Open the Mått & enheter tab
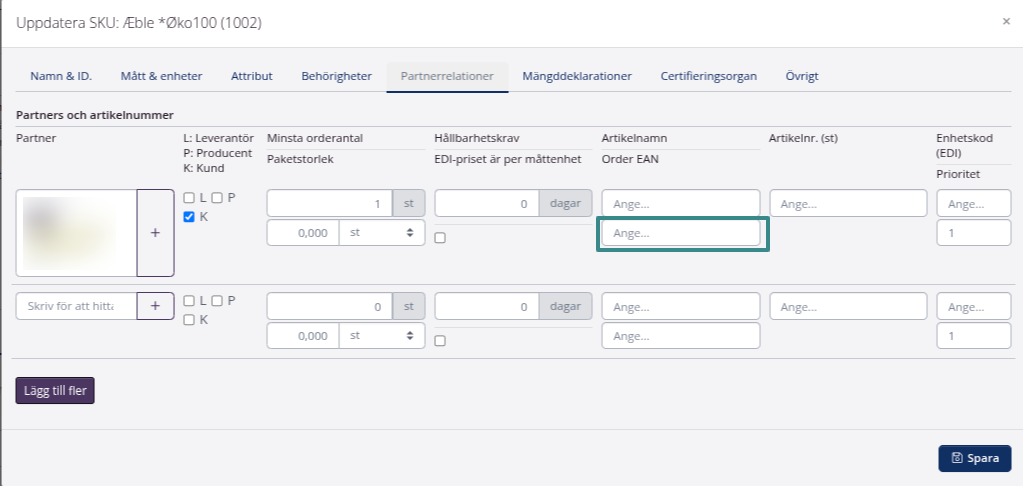This screenshot has width=1023, height=486. tap(161, 76)
